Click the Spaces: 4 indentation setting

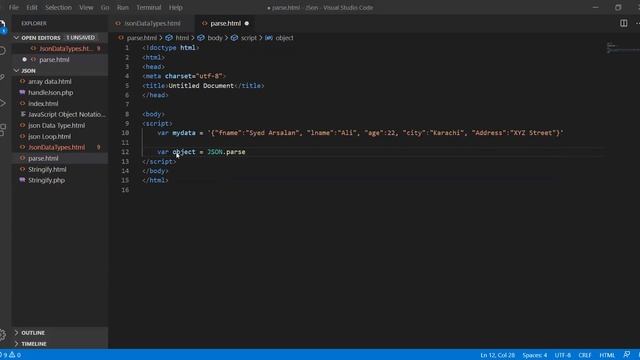(534, 355)
